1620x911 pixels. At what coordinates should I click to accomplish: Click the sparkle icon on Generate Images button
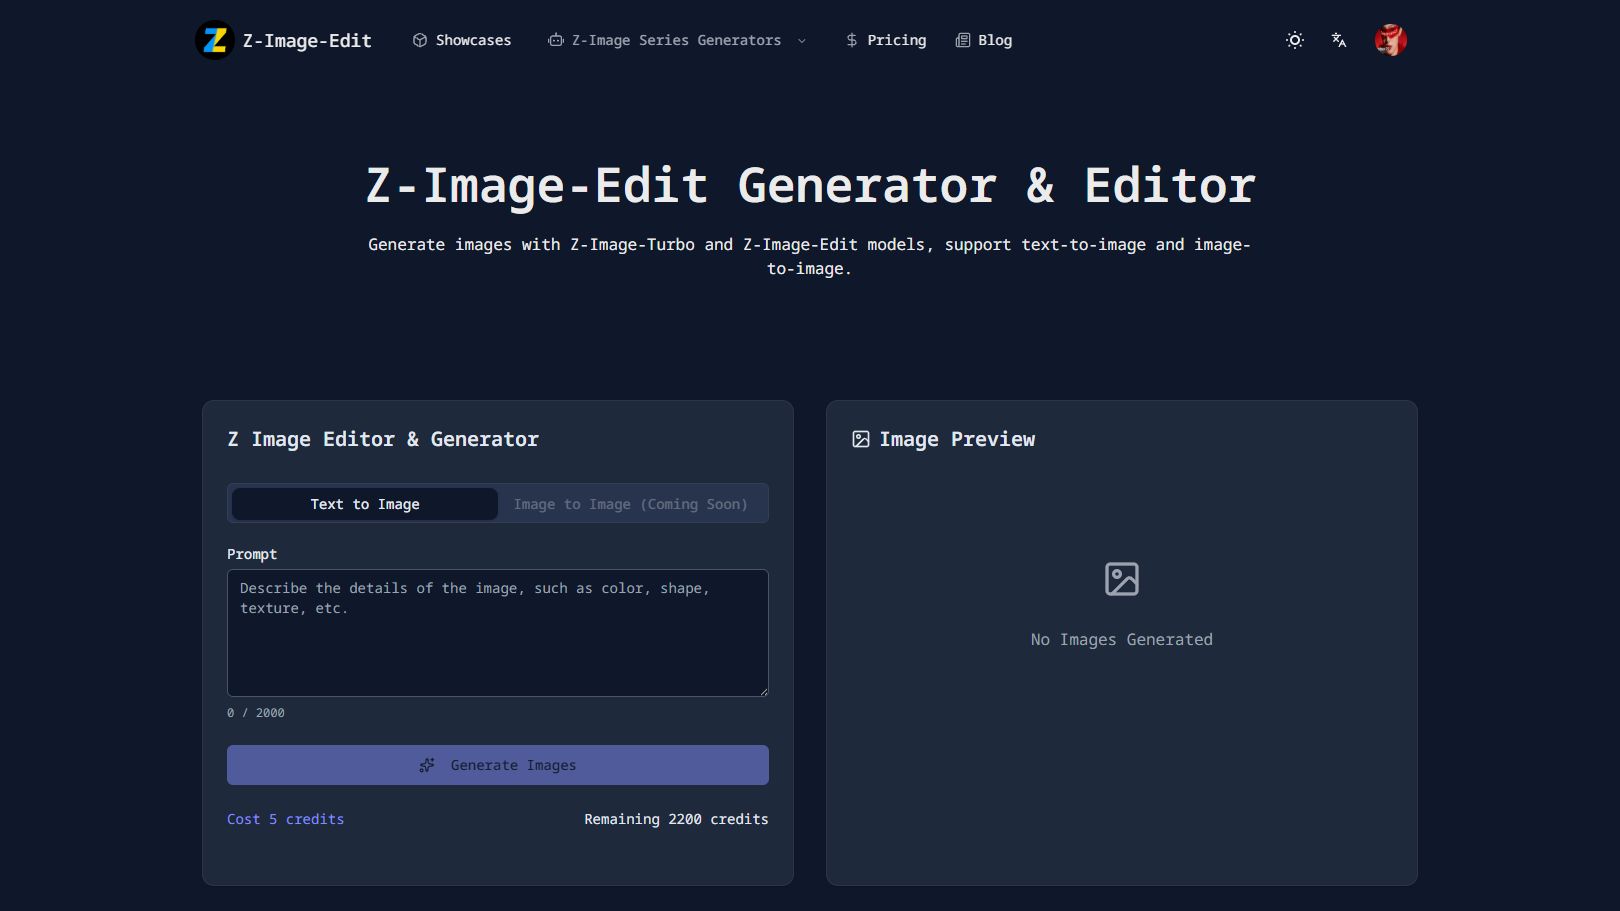427,765
